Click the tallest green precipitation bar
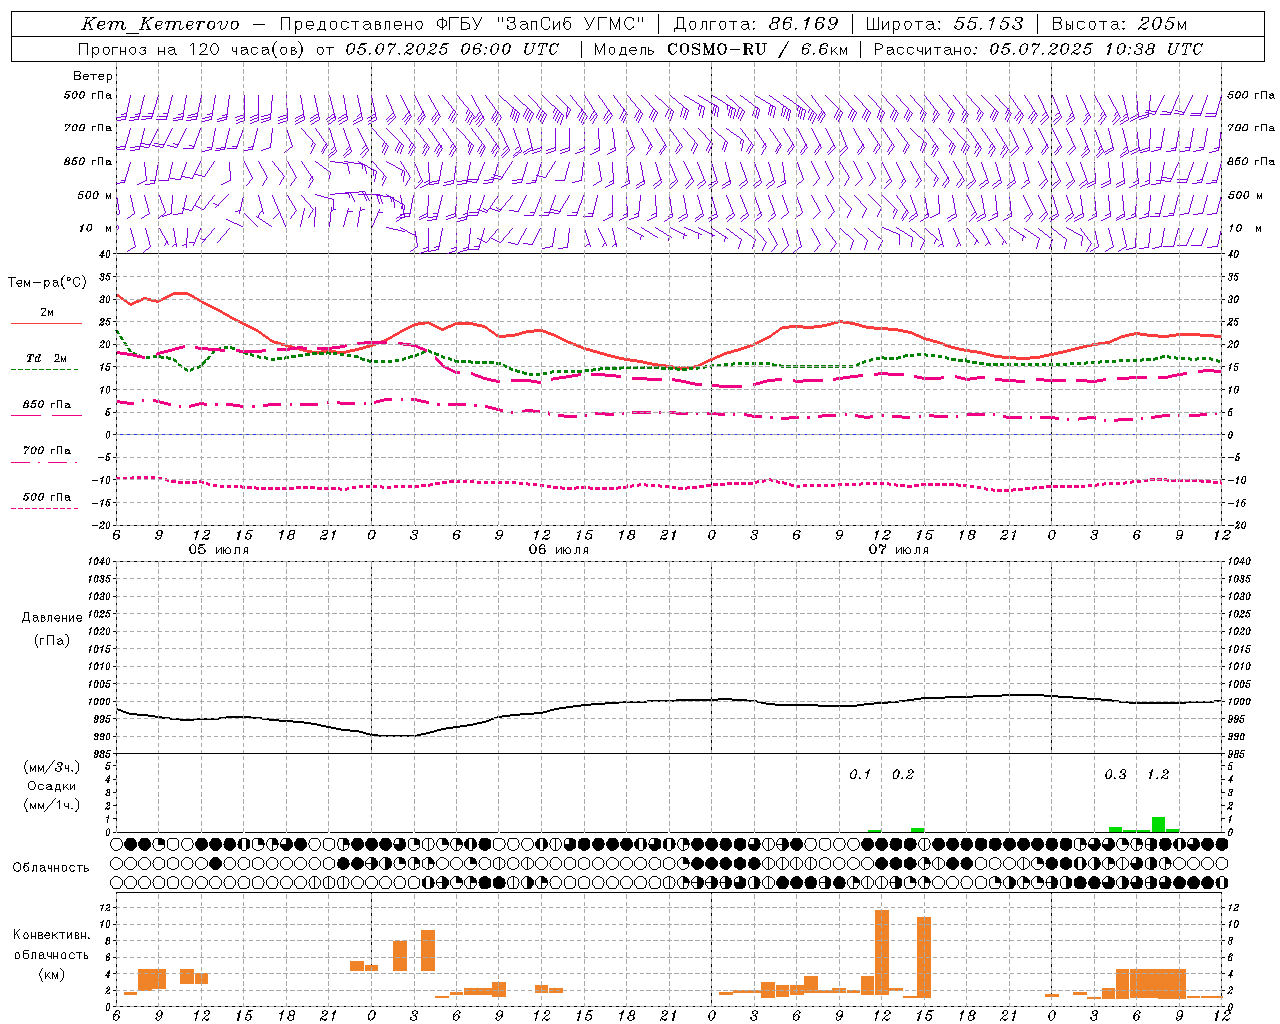This screenshot has height=1024, width=1280. click(x=1158, y=824)
